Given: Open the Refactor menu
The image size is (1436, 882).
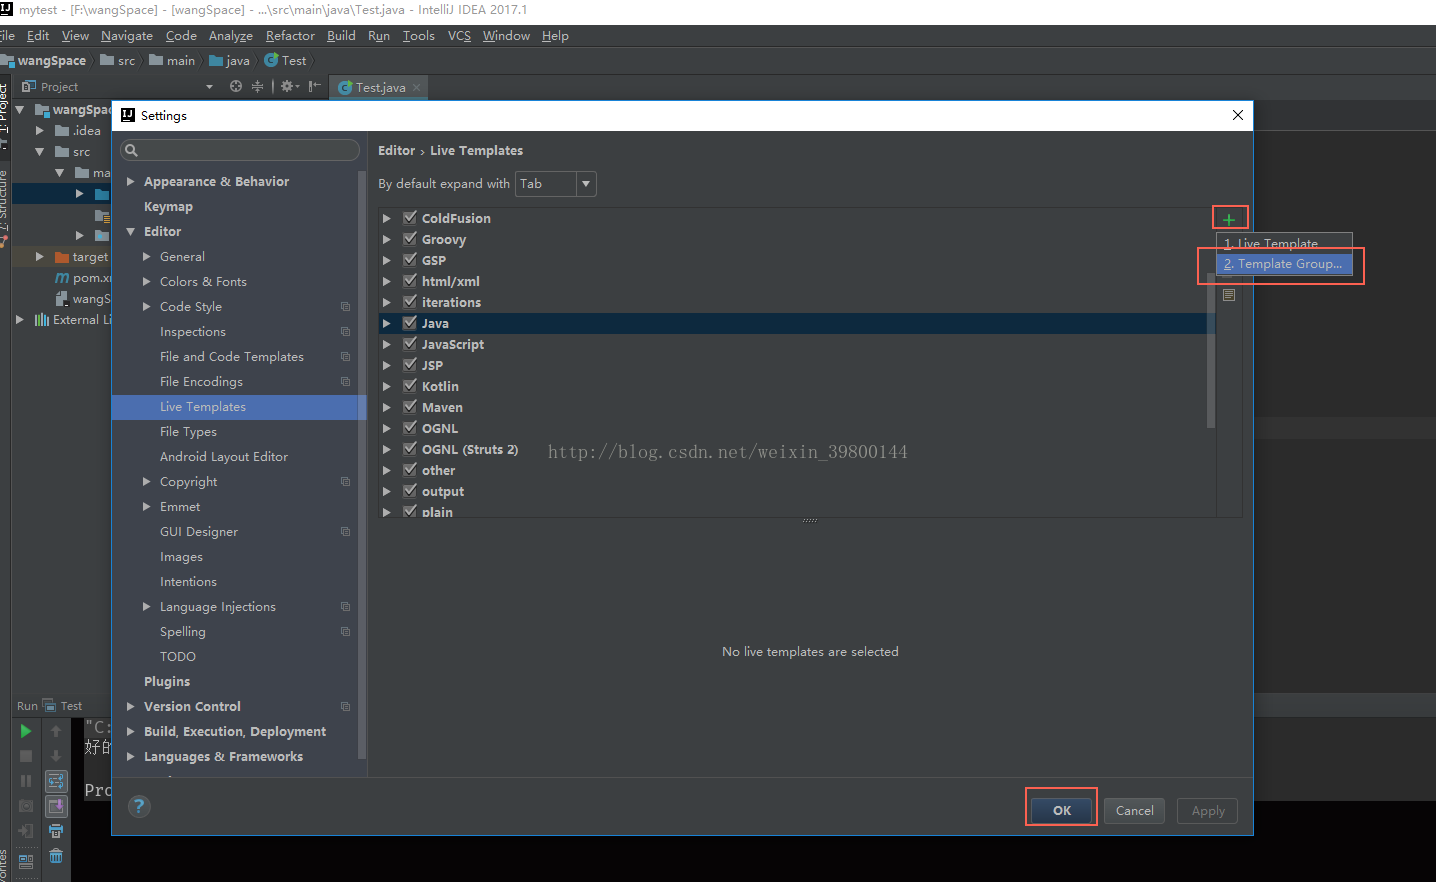Looking at the screenshot, I should click(290, 36).
